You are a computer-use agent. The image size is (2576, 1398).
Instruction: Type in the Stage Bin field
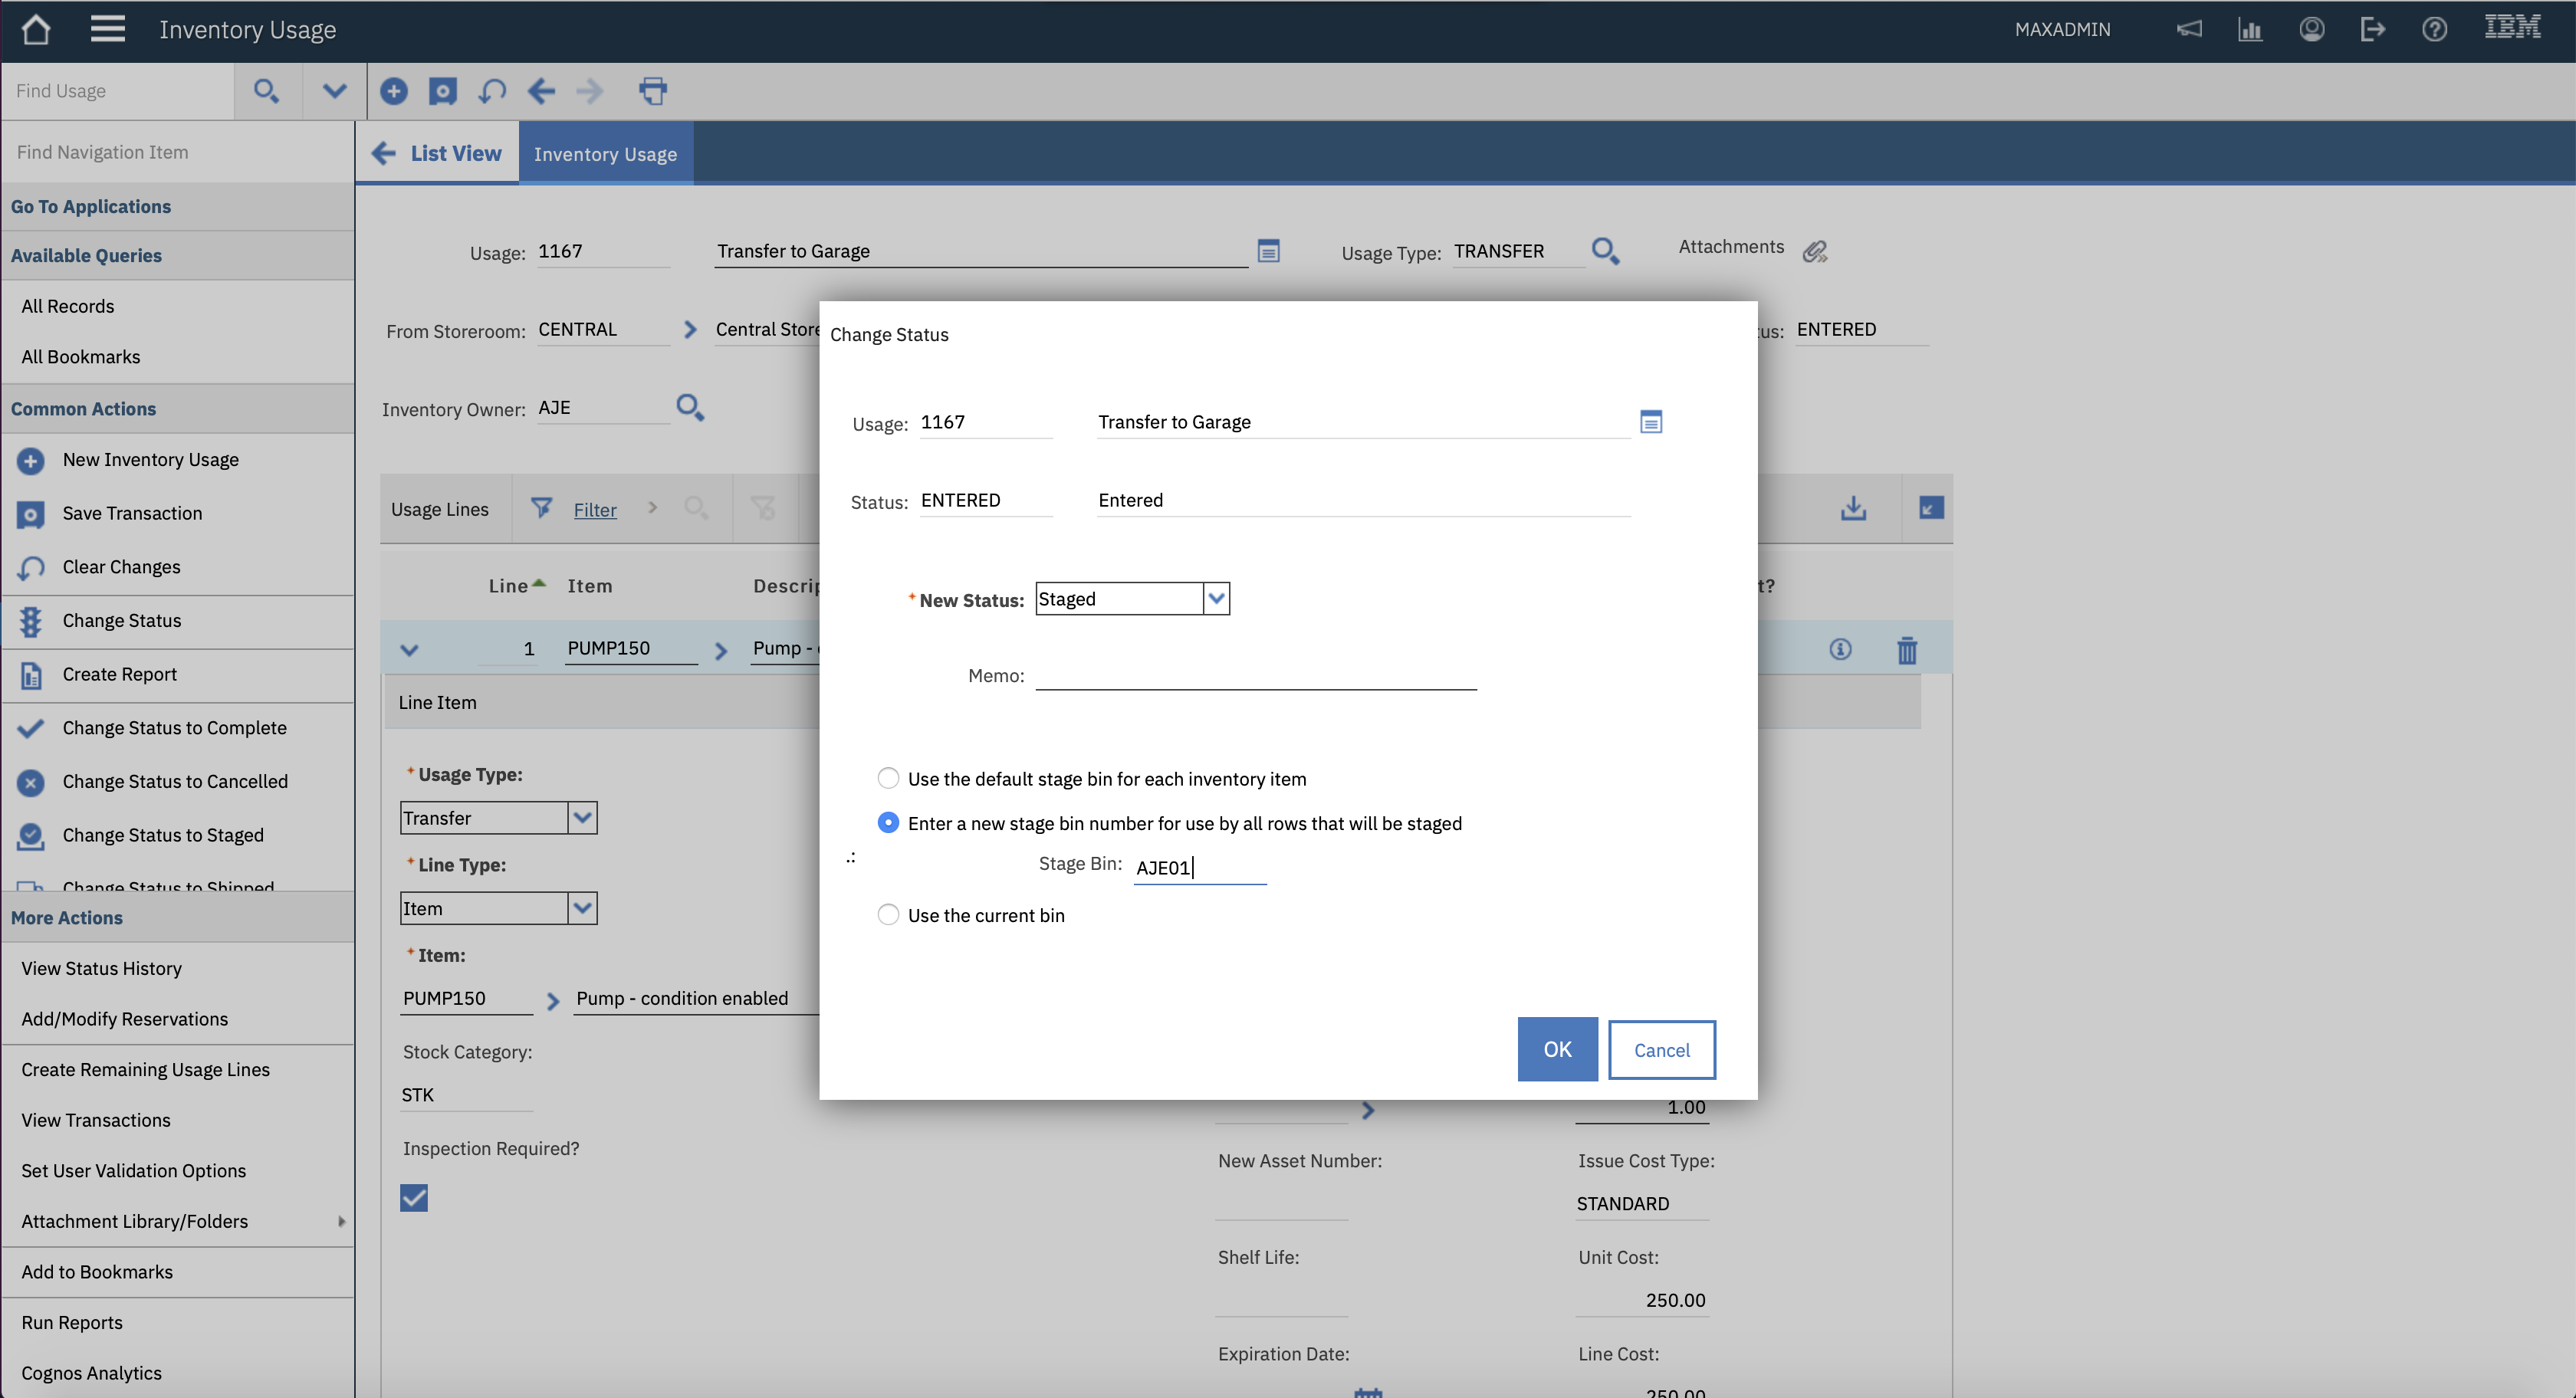click(1199, 866)
